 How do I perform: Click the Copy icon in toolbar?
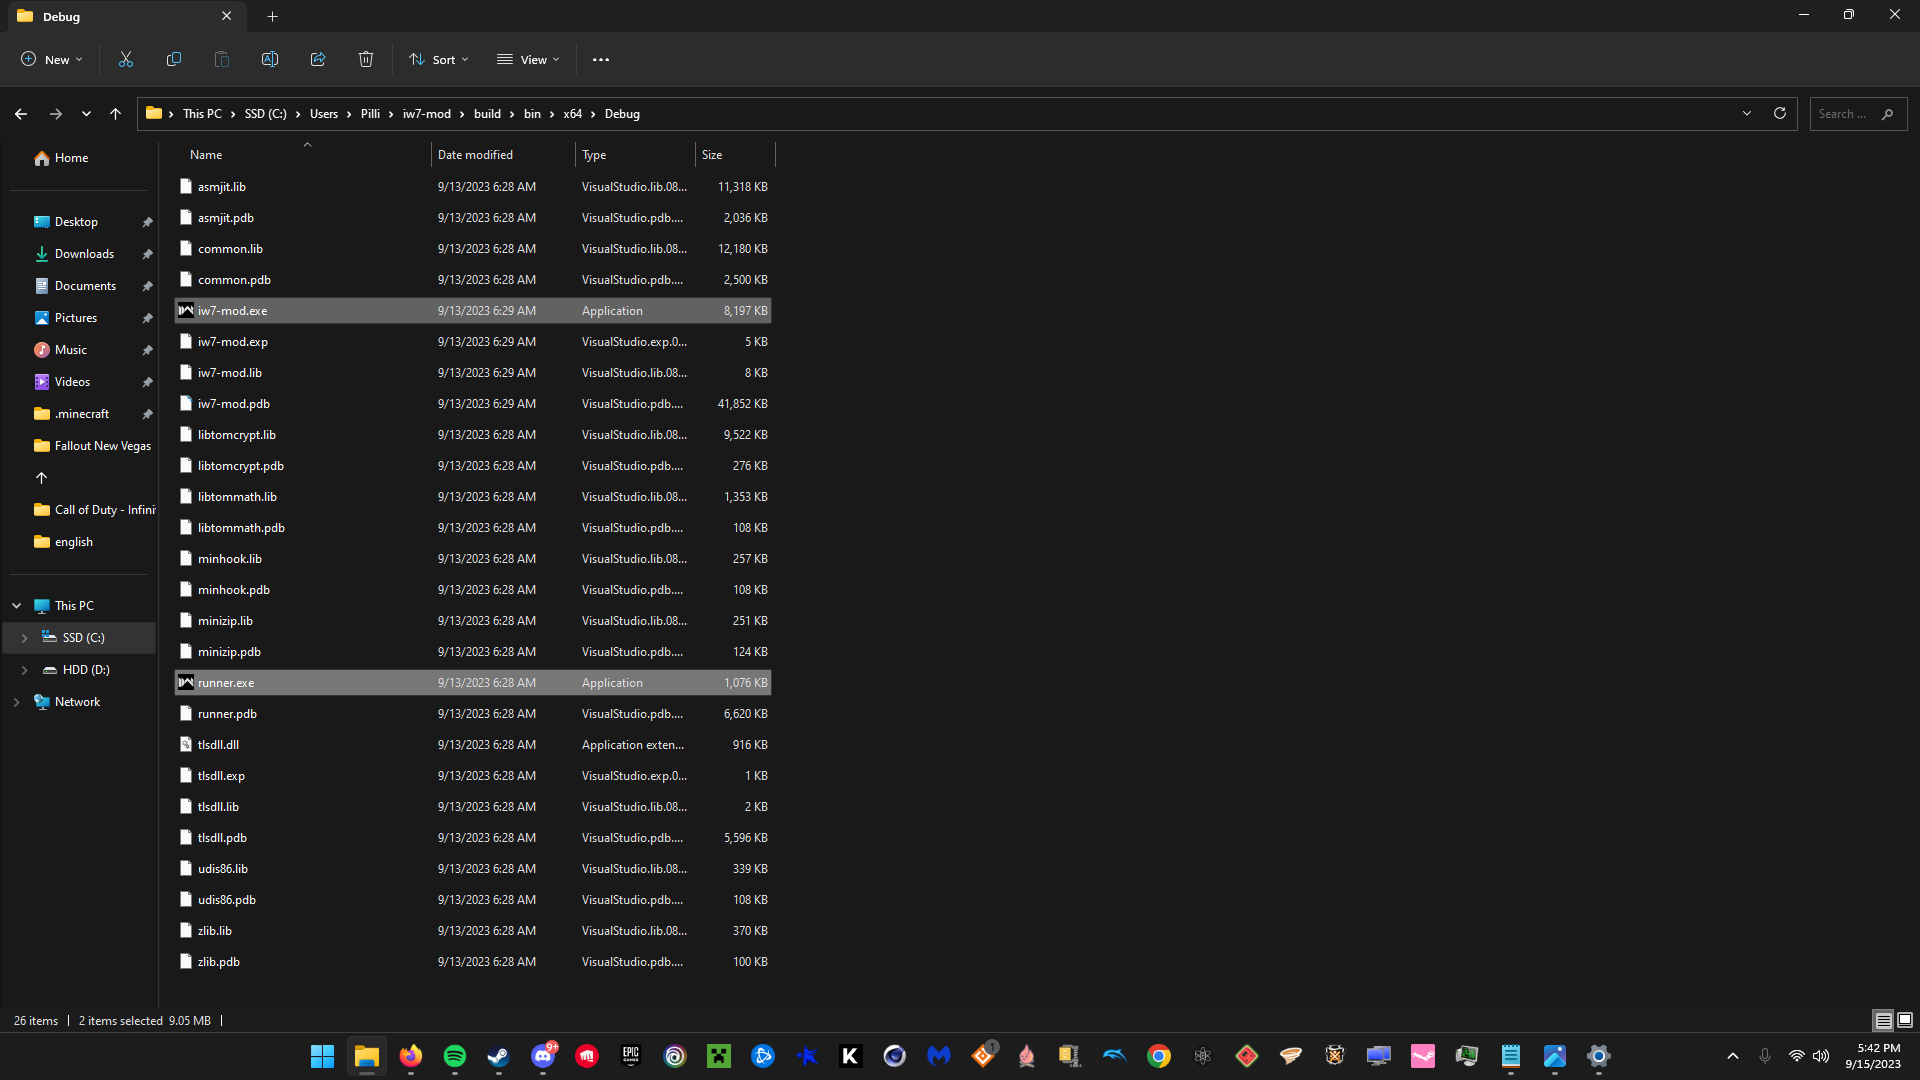[x=174, y=60]
